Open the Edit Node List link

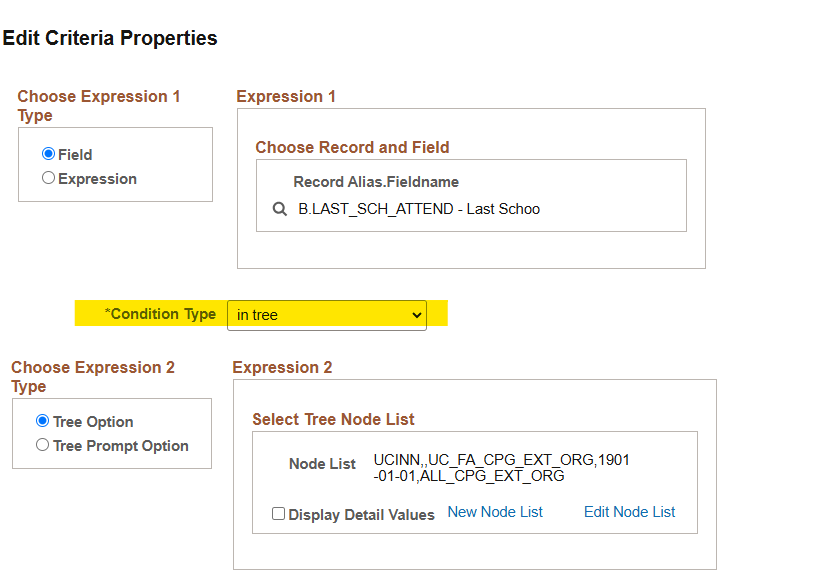(x=629, y=512)
